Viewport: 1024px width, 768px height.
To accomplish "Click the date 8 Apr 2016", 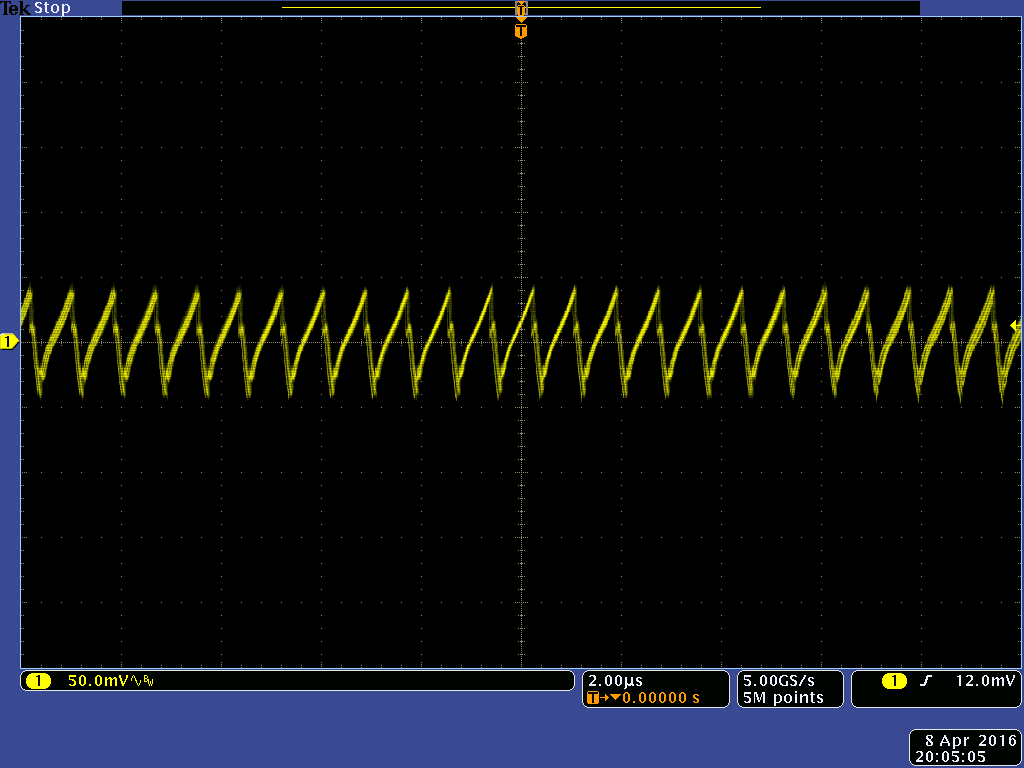I will pos(971,741).
